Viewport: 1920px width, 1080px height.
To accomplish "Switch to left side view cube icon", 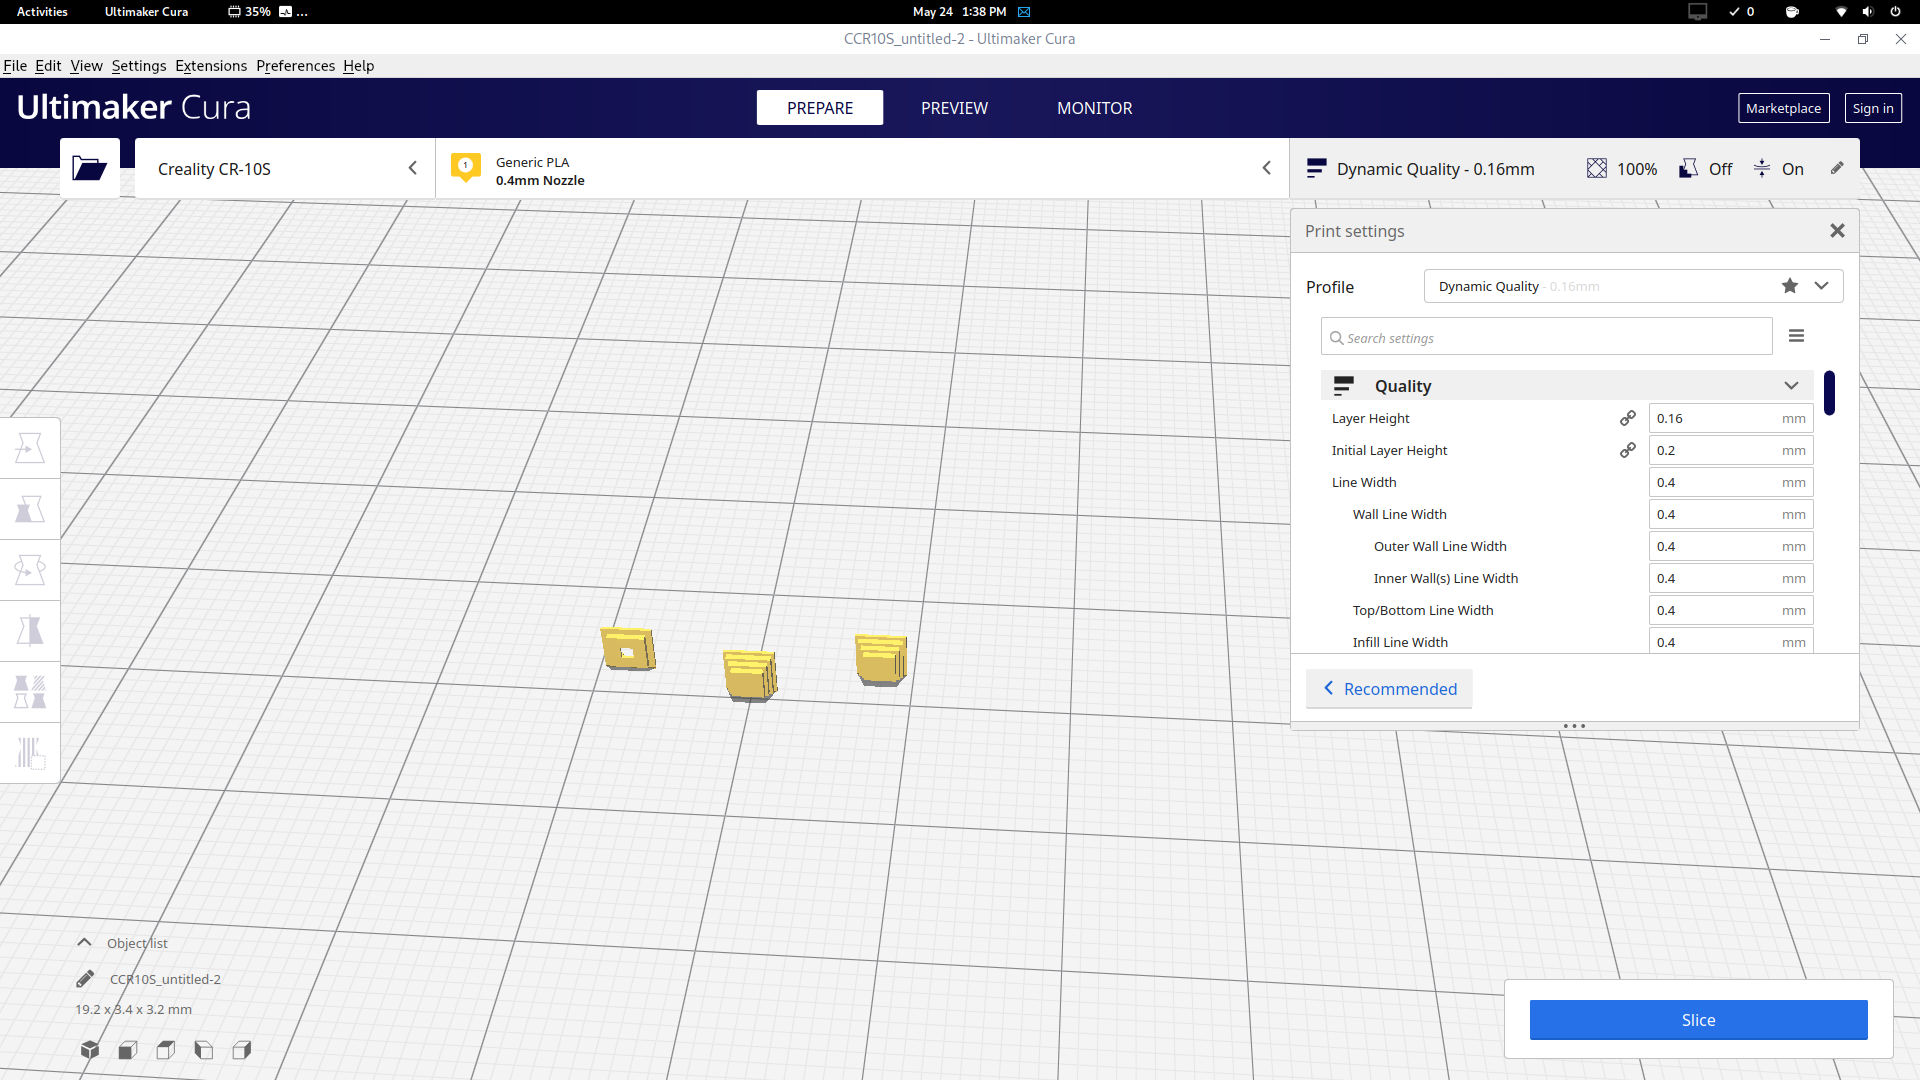I will [204, 1050].
